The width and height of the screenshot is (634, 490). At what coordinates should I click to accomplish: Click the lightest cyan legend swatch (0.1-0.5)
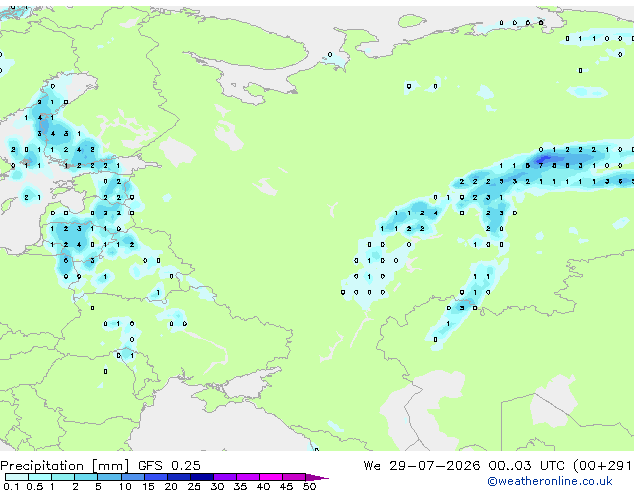17,477
